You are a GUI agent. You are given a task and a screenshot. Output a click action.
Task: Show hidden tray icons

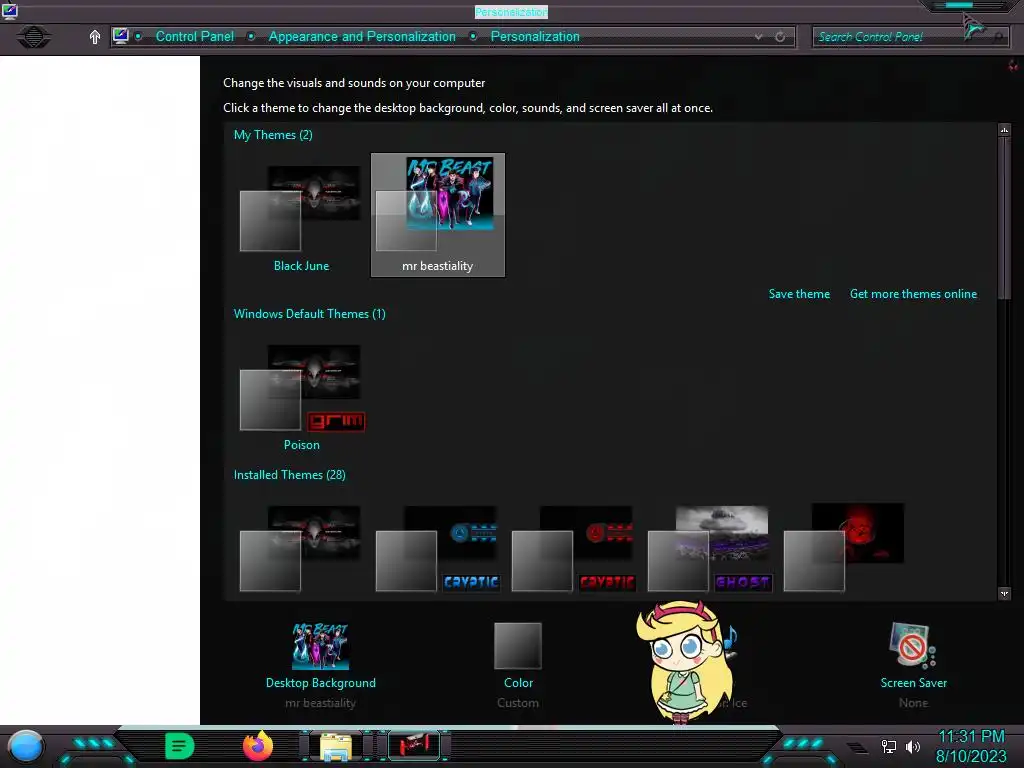(x=857, y=747)
